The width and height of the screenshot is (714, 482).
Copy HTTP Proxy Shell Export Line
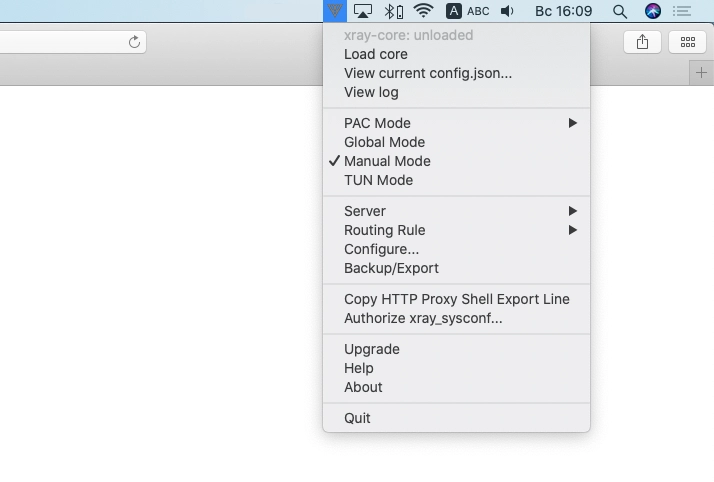pyautogui.click(x=456, y=299)
